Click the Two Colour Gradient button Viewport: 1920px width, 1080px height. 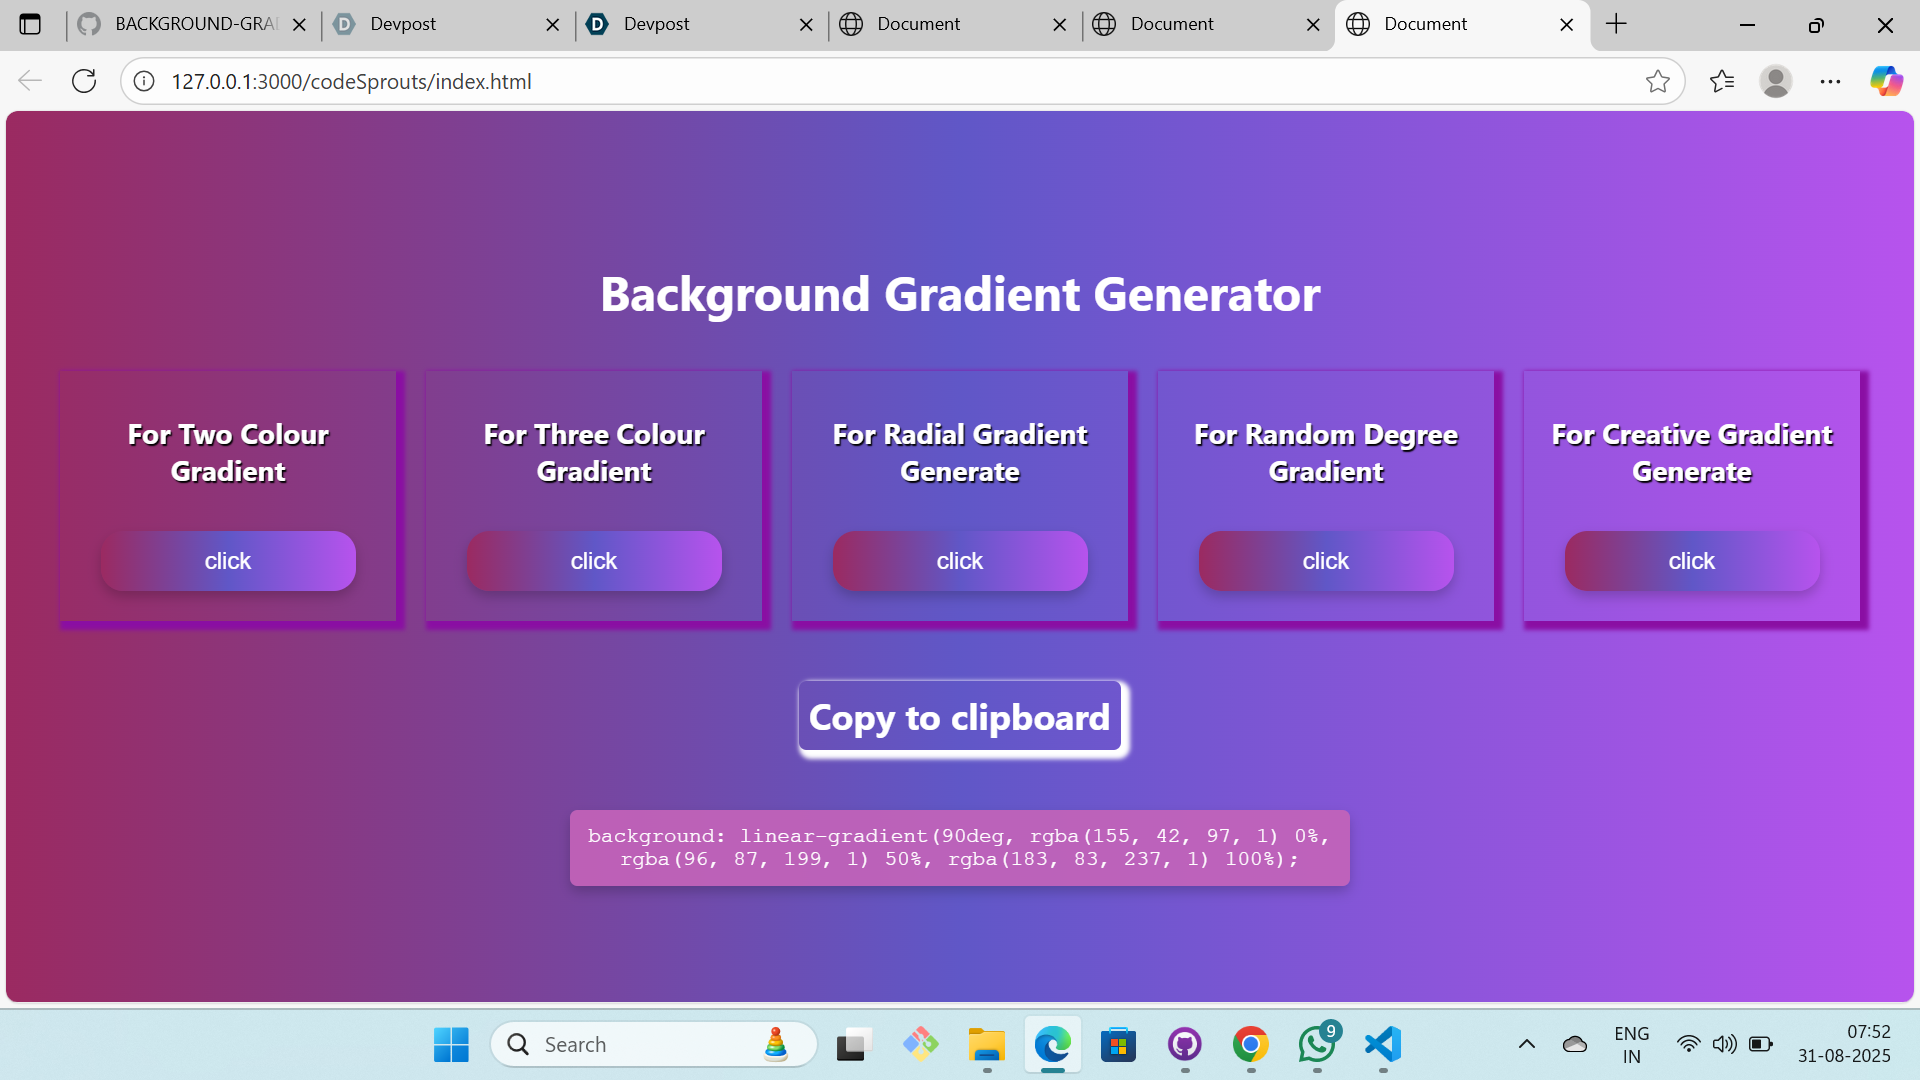[228, 561]
